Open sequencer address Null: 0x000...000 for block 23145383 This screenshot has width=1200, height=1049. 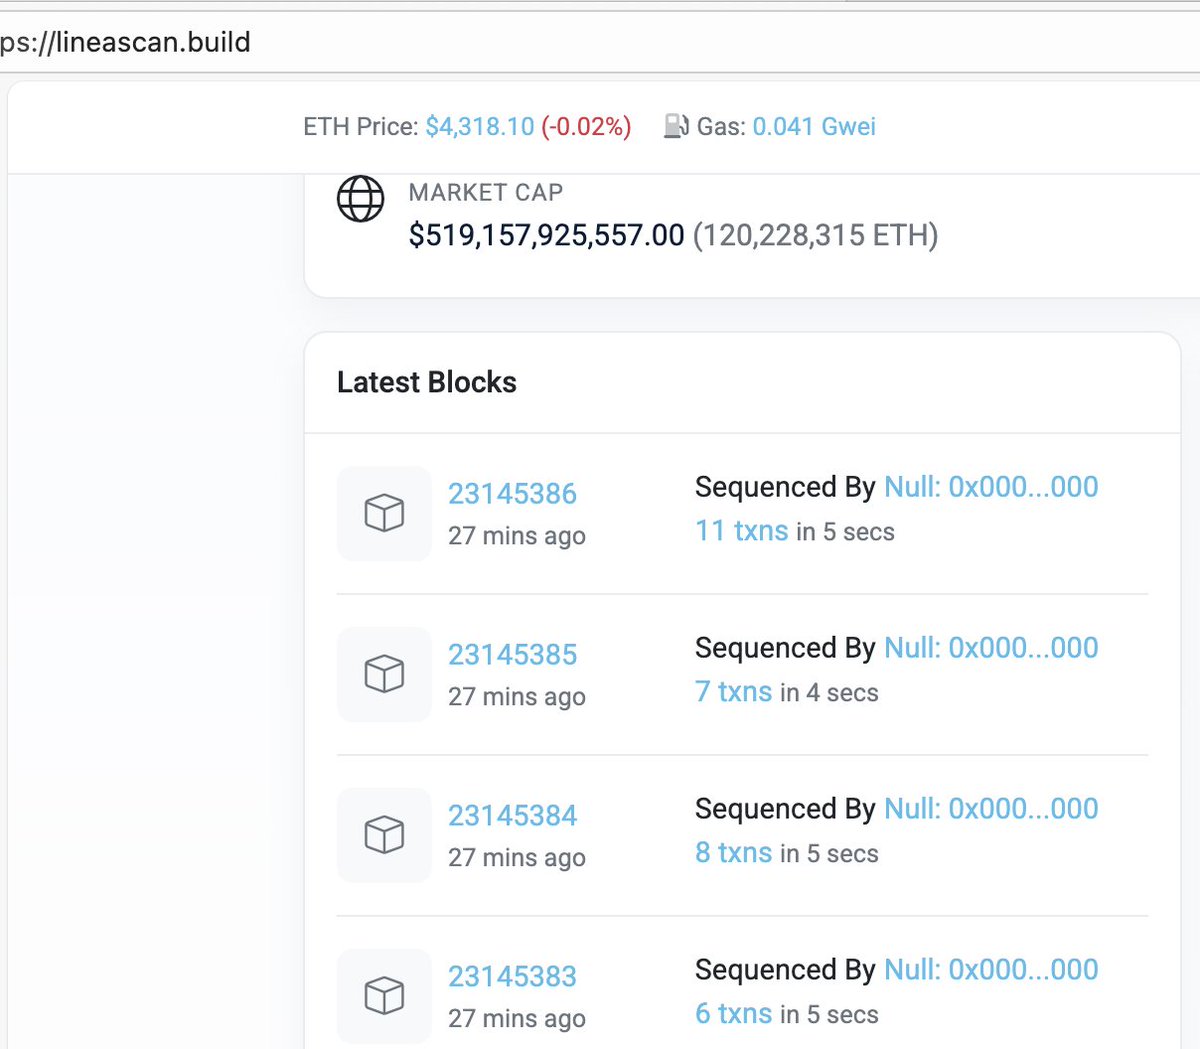[x=990, y=969]
